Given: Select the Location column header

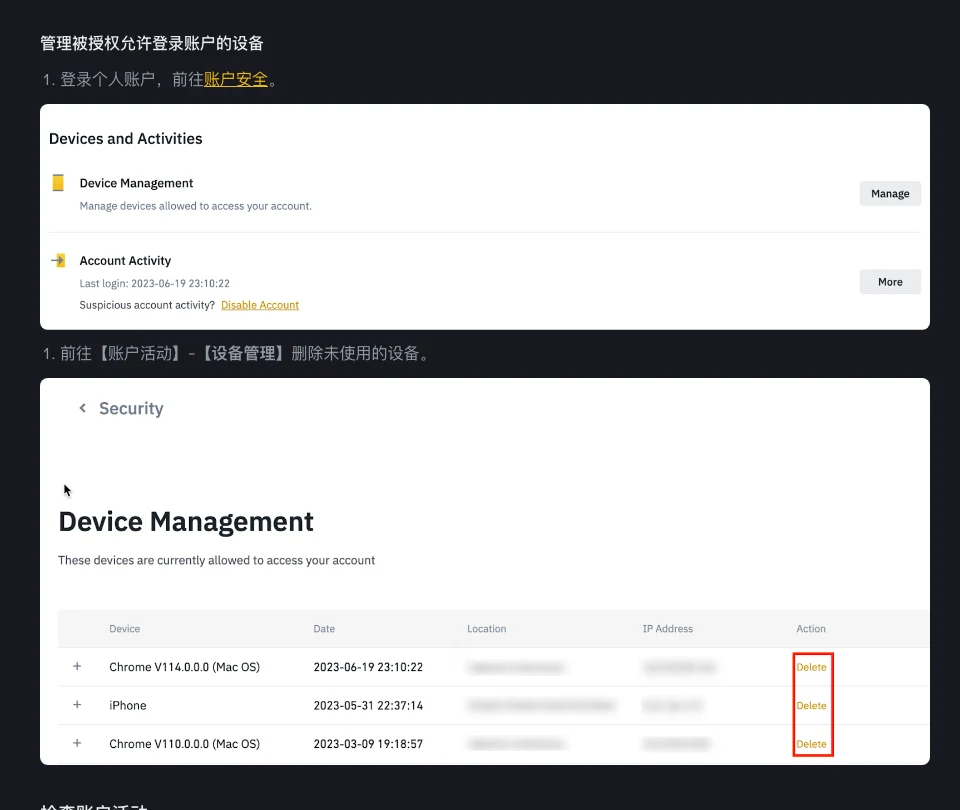Looking at the screenshot, I should click(x=486, y=629).
